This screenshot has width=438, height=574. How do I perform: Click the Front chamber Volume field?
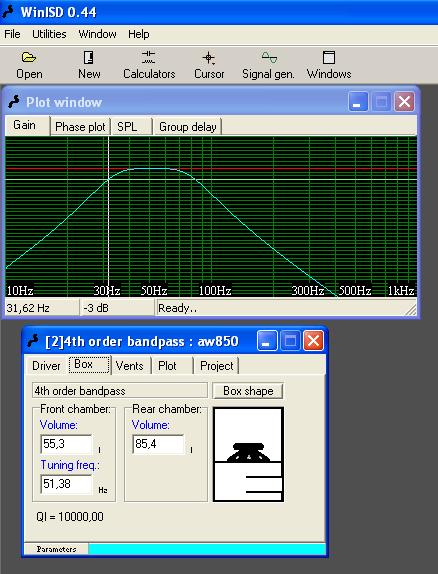point(66,444)
